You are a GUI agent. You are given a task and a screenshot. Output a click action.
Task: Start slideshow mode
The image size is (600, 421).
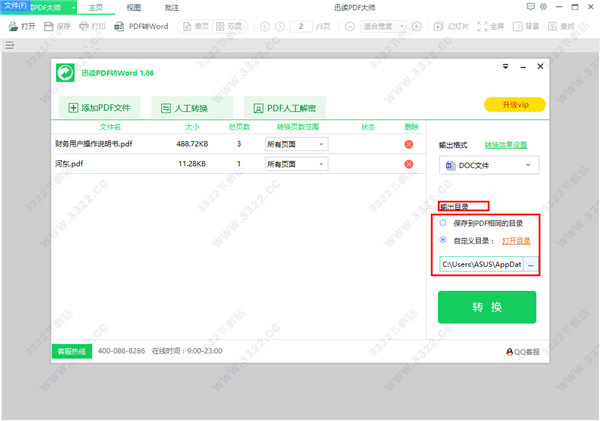coord(451,26)
